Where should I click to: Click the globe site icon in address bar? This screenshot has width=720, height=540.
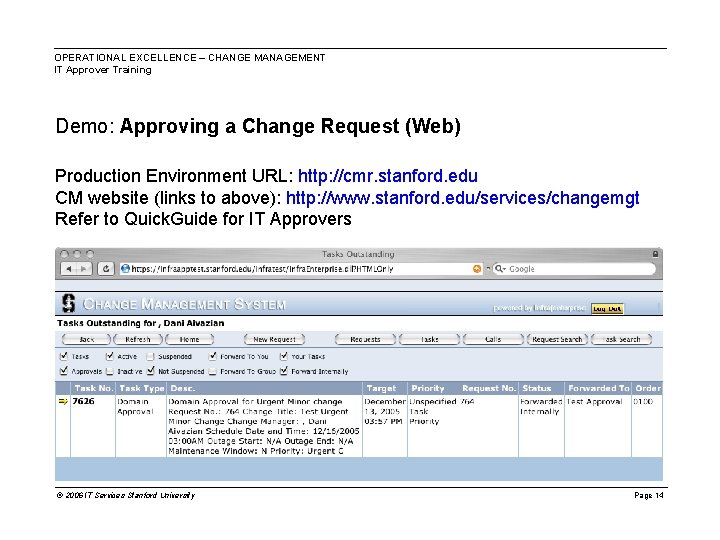click(125, 269)
